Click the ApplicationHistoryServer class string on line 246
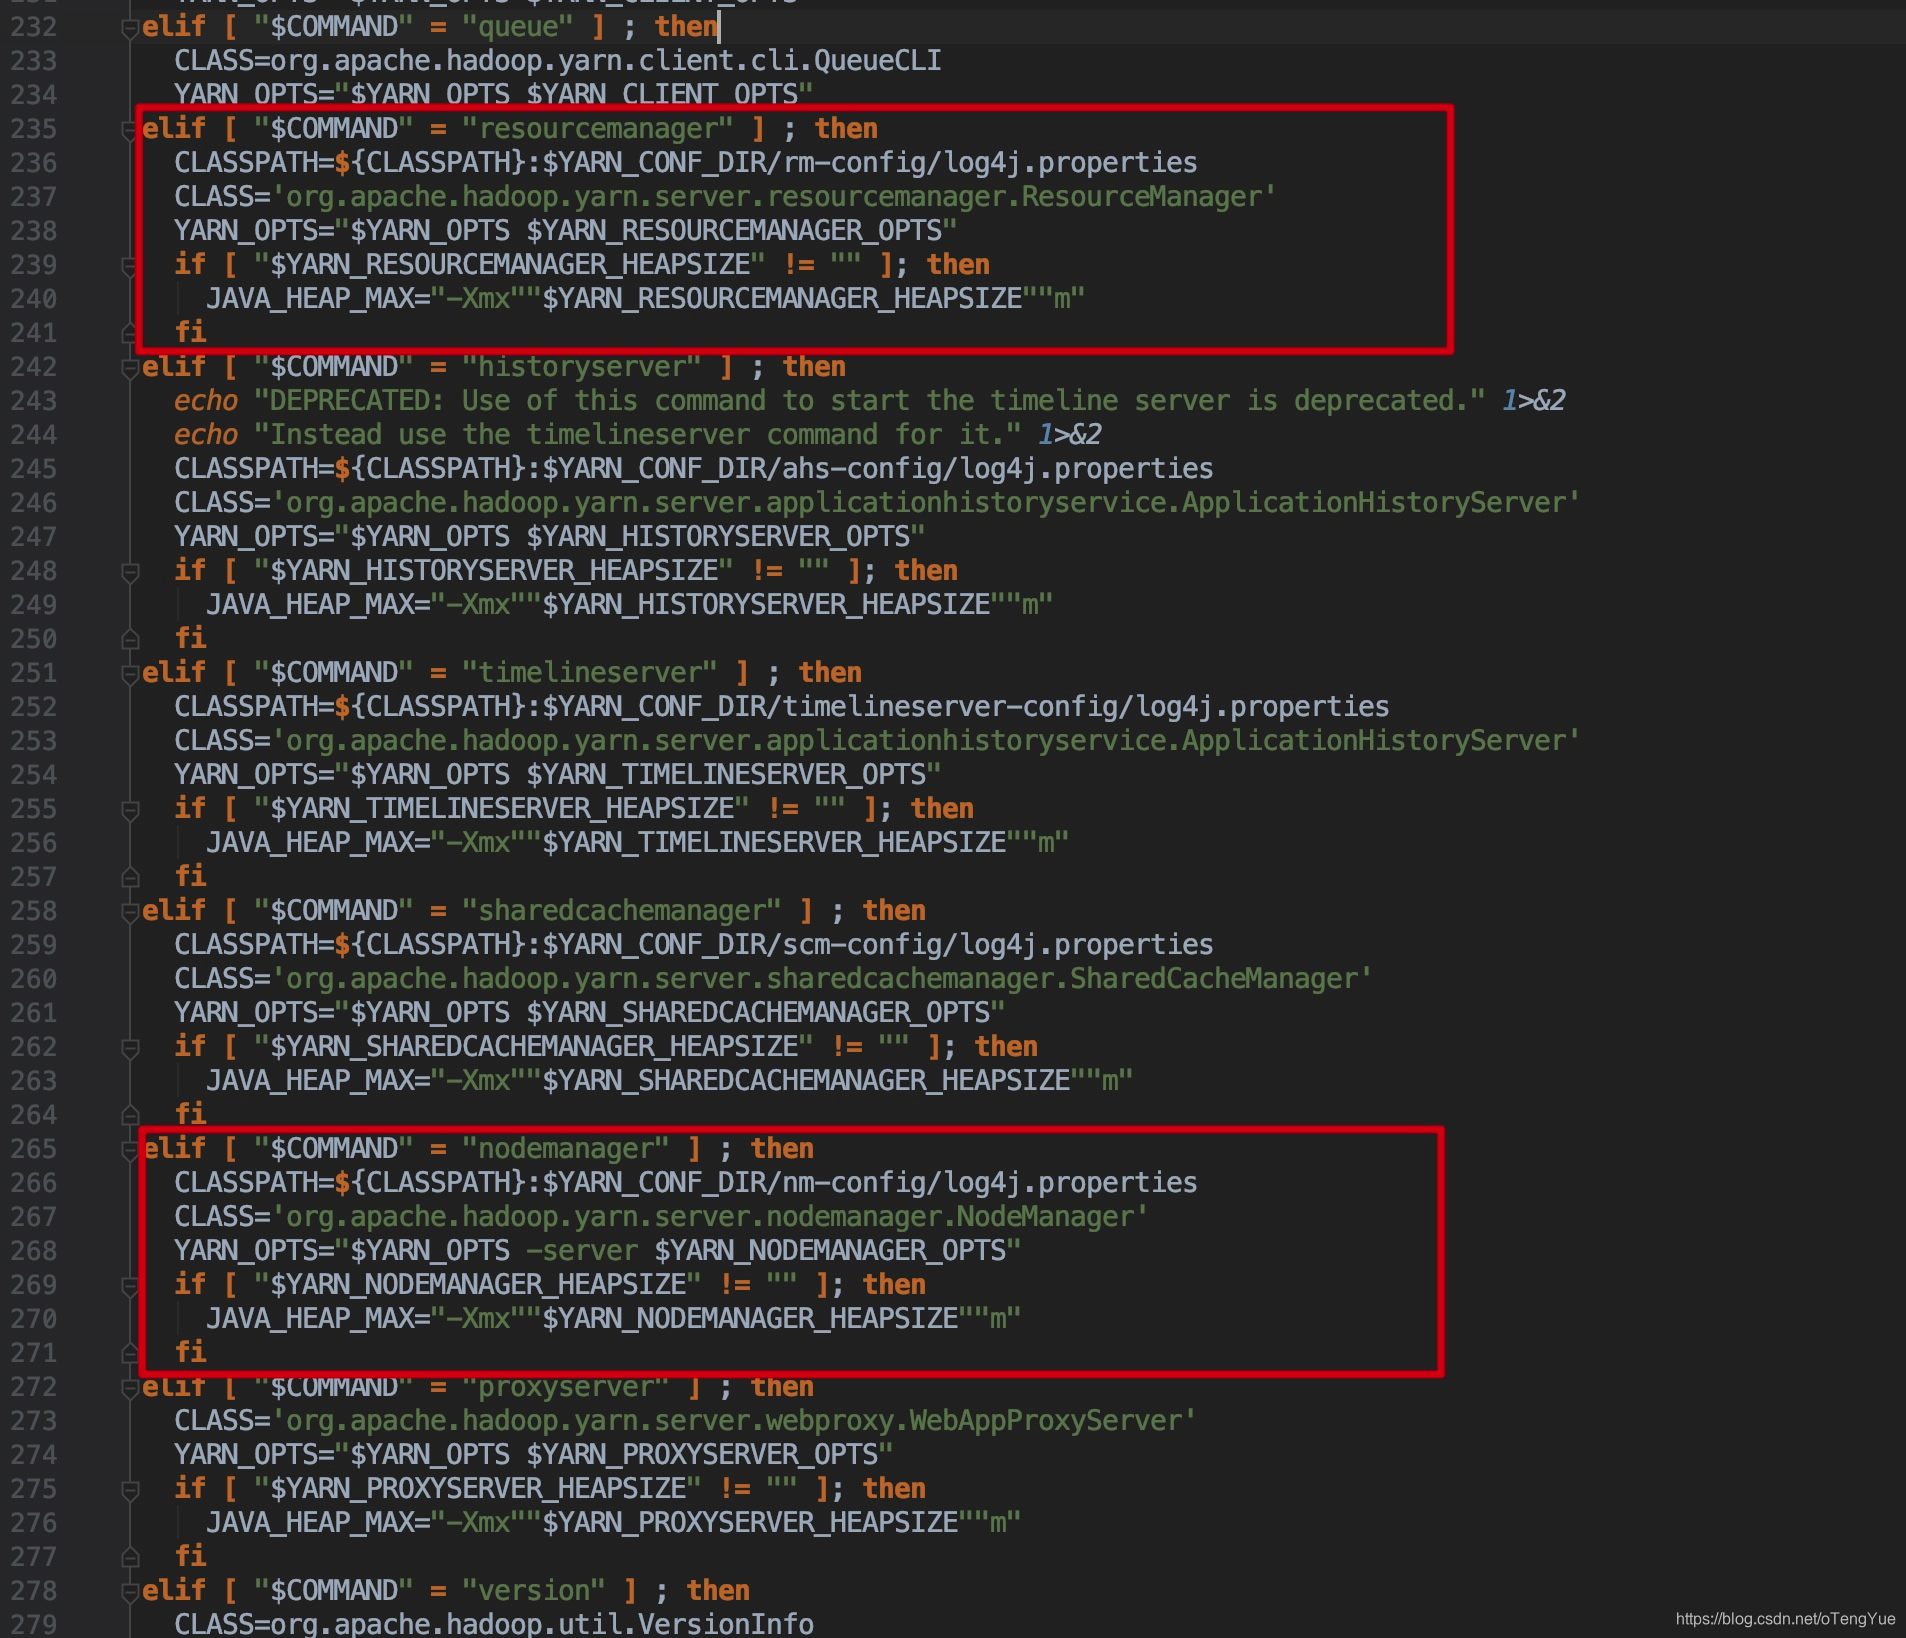 click(x=926, y=503)
